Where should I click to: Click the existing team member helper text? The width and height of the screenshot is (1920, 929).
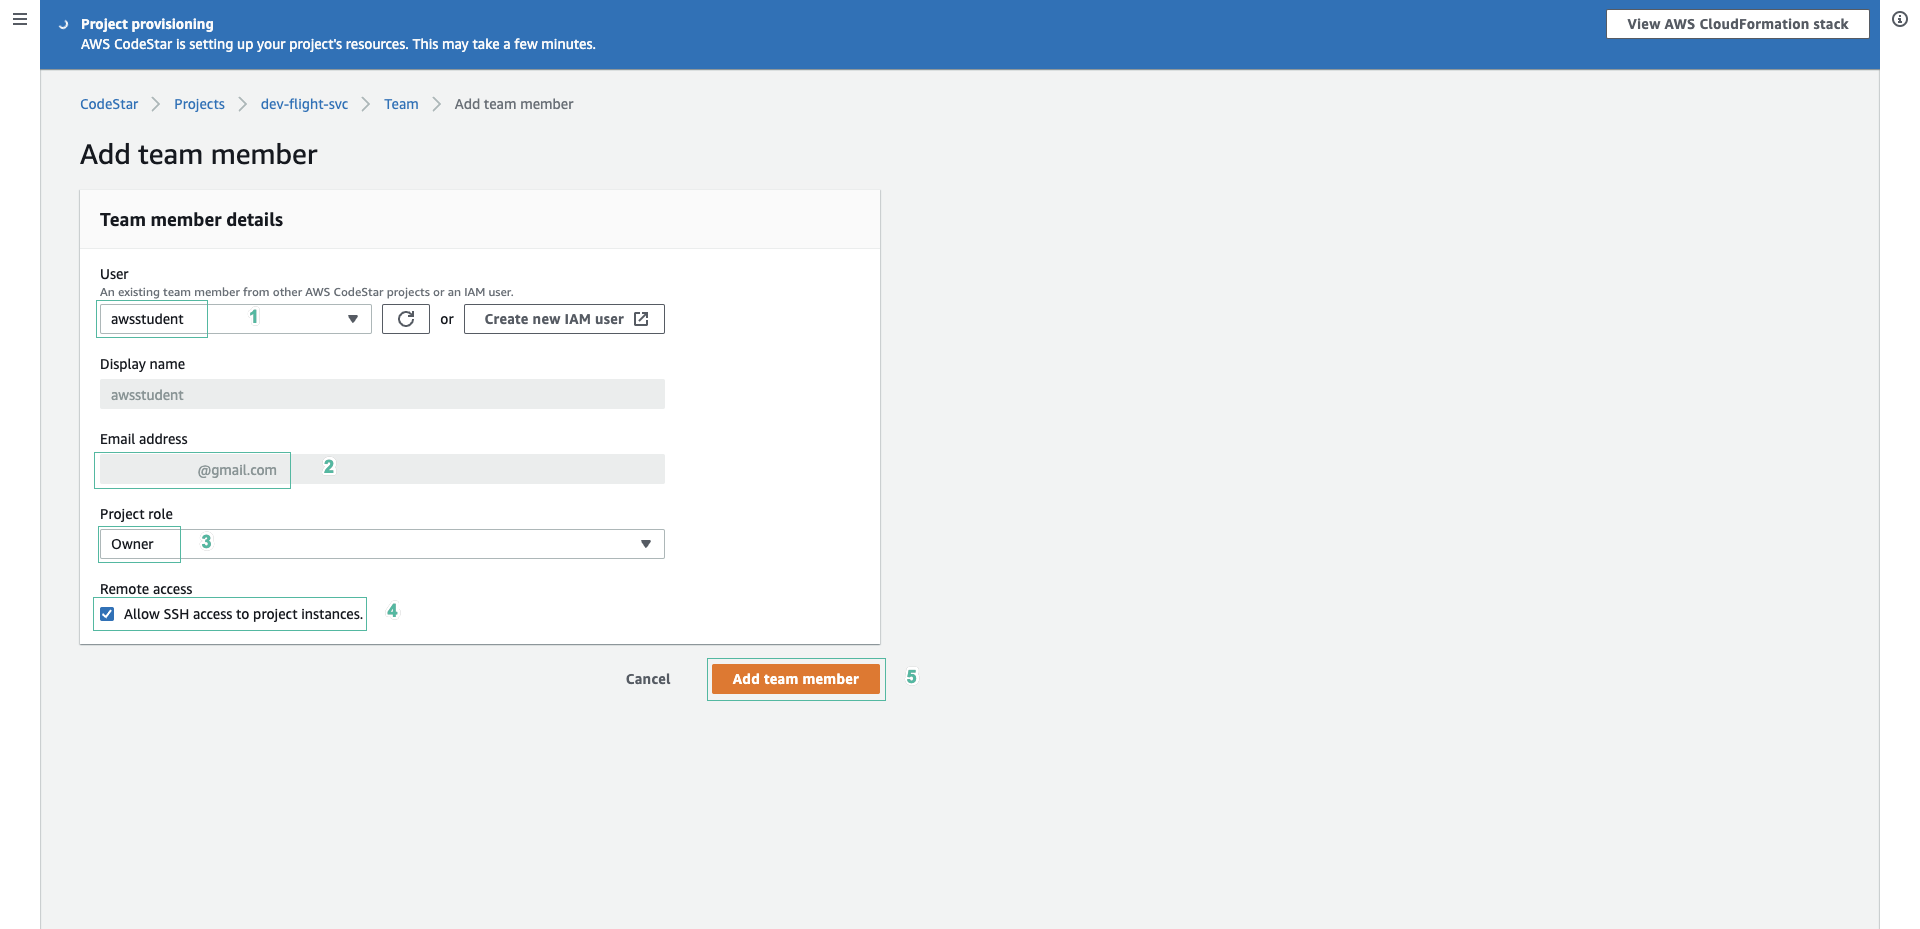(306, 292)
